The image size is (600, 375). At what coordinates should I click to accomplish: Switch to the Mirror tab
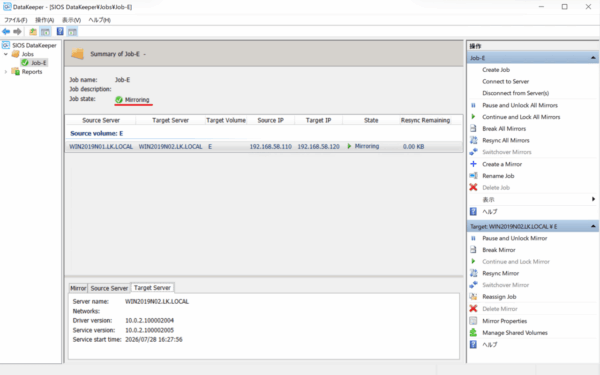point(78,288)
